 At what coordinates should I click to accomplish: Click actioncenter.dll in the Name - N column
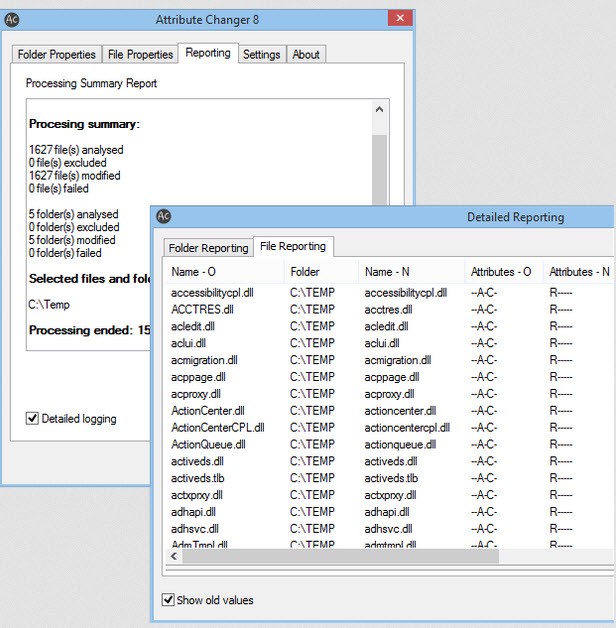point(400,411)
